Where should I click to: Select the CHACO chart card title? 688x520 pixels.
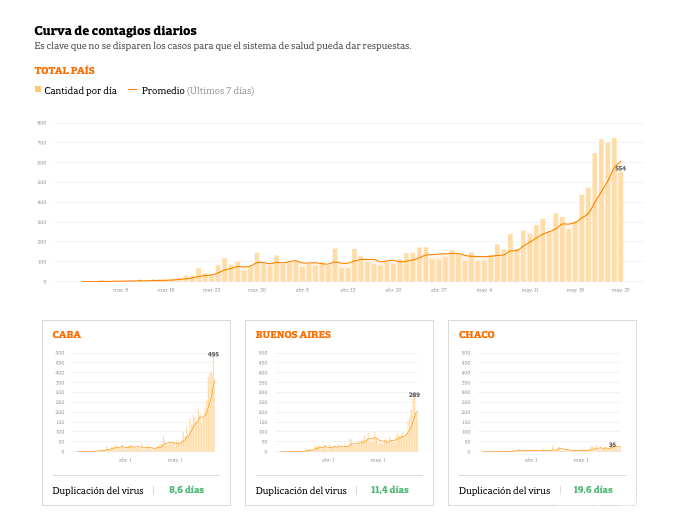click(x=476, y=335)
